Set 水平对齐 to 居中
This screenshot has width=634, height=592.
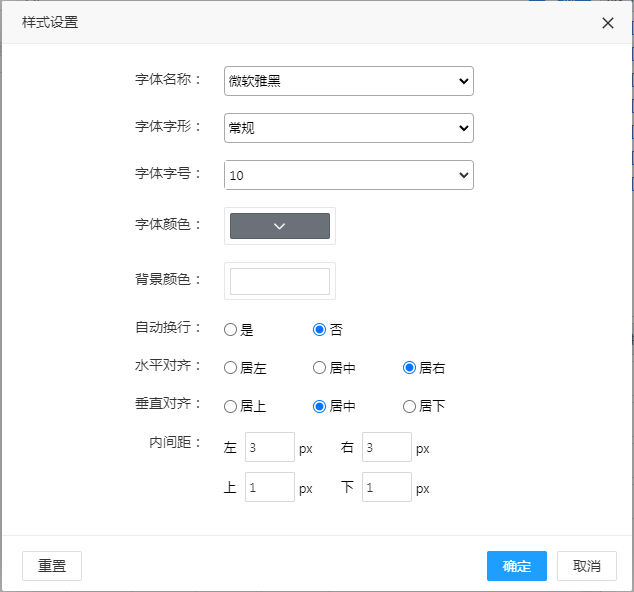(x=320, y=368)
